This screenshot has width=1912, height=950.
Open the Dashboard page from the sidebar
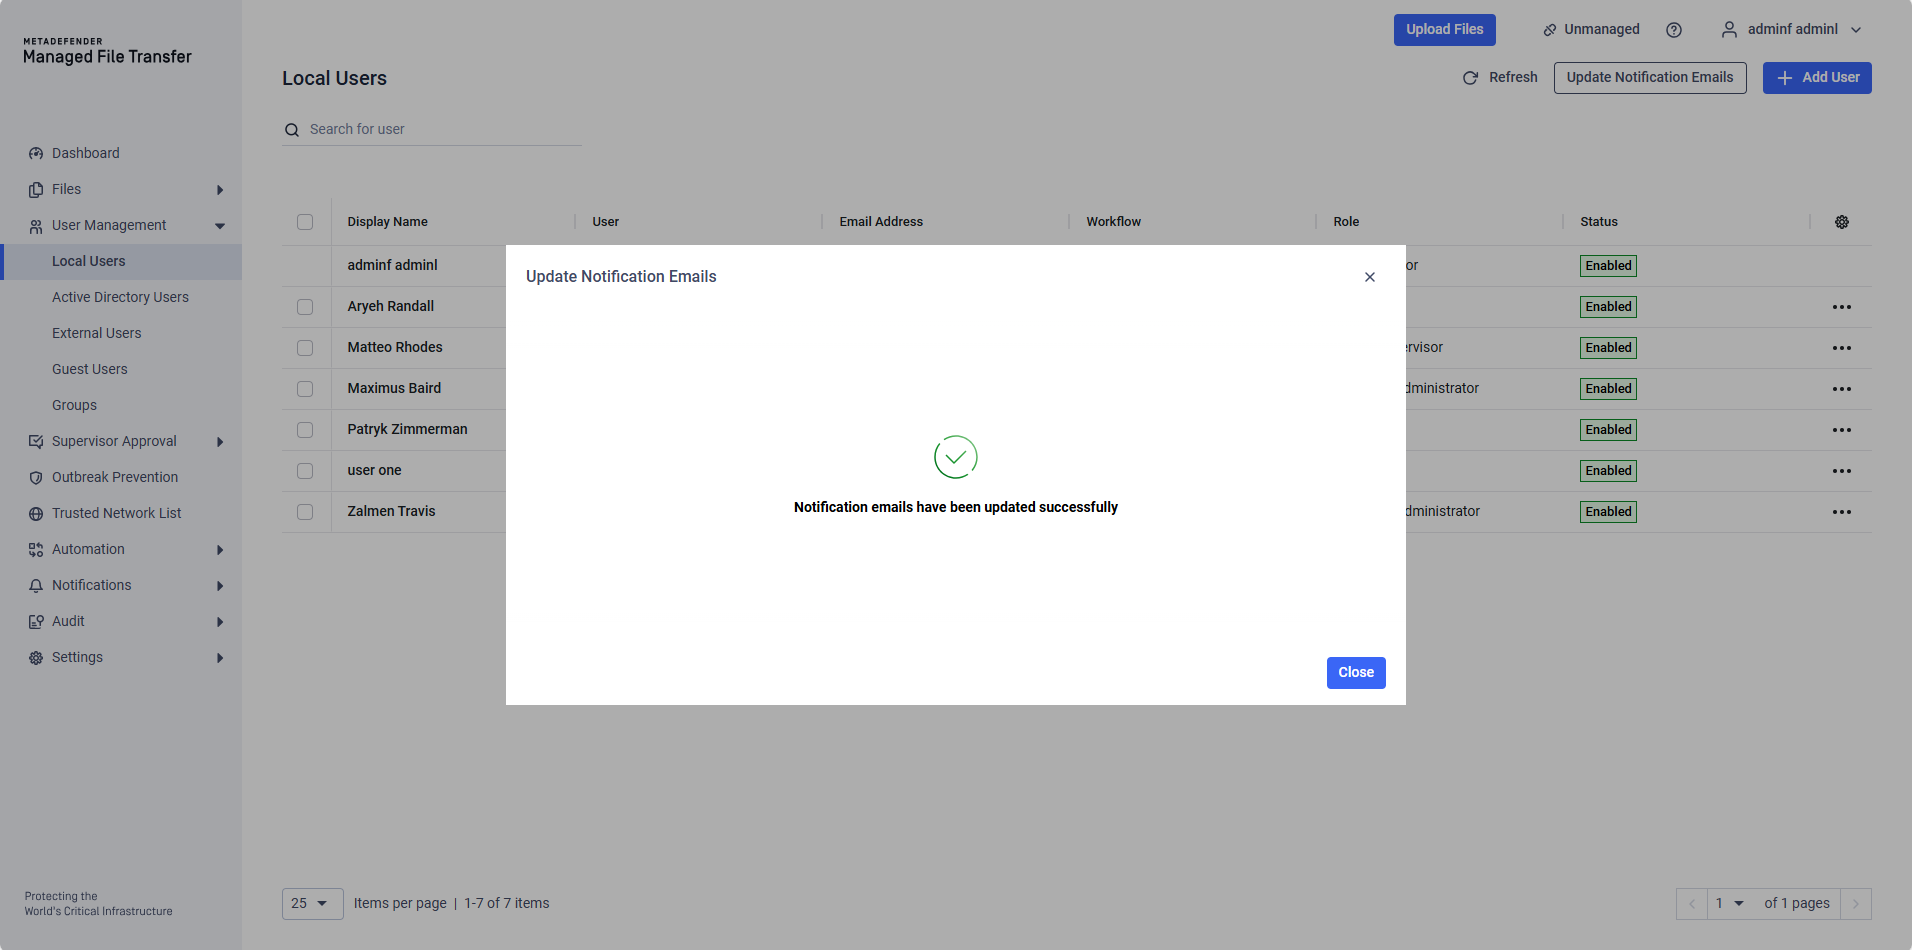click(86, 152)
